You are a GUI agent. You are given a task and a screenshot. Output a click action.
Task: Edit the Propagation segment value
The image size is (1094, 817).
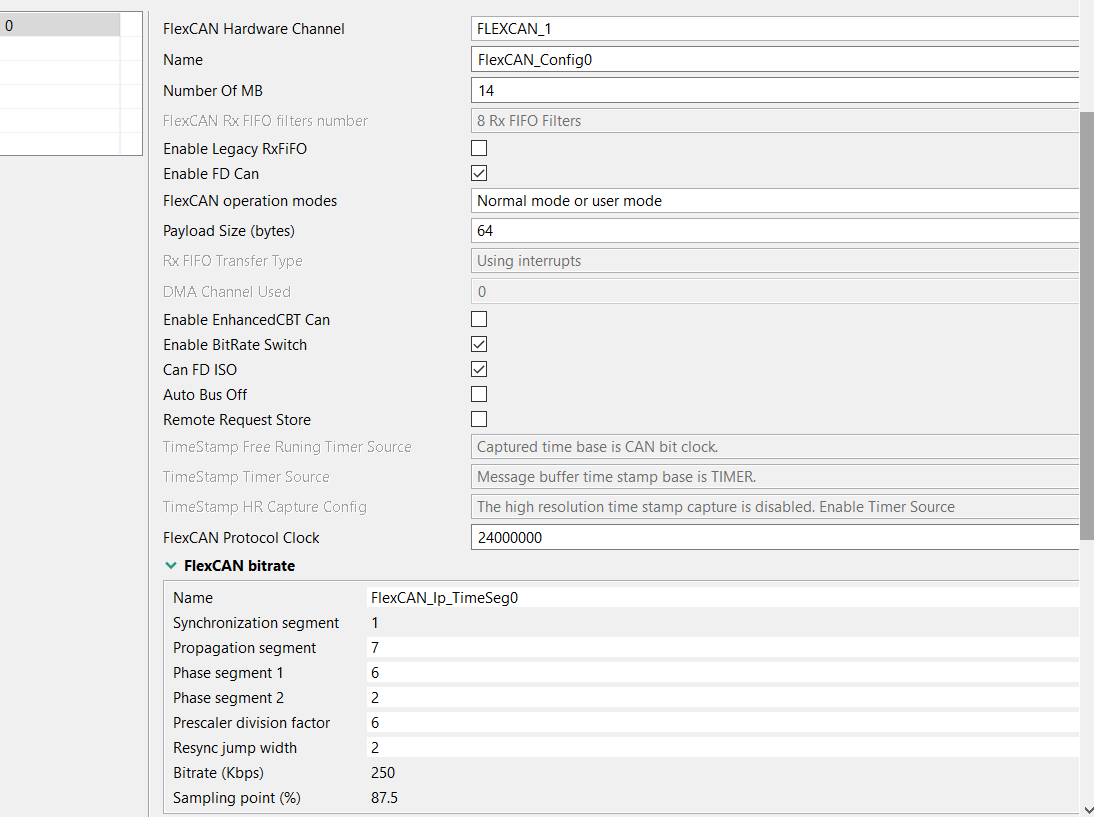point(720,648)
